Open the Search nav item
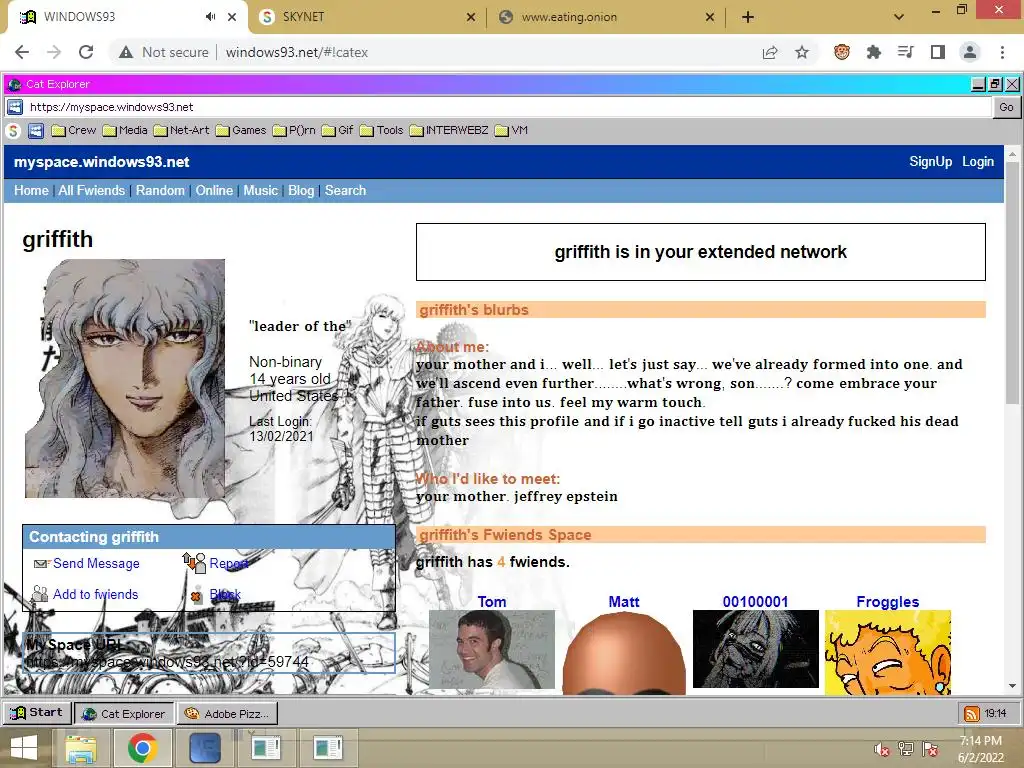The image size is (1024, 768). (x=345, y=191)
